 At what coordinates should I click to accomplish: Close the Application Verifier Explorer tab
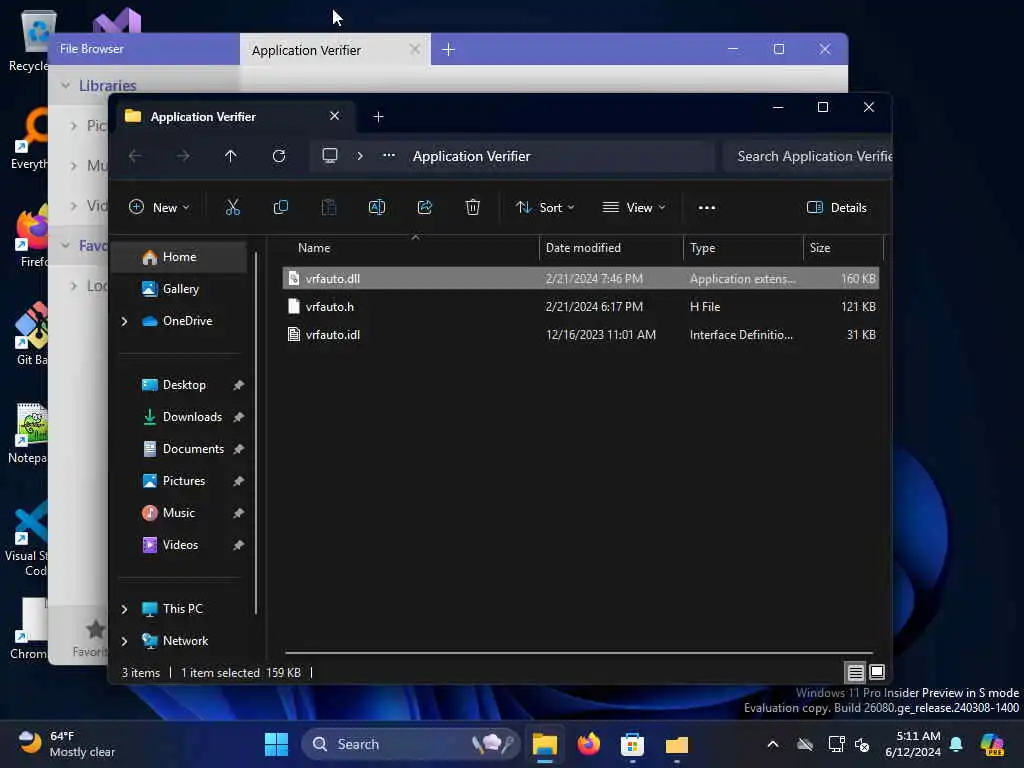pos(334,116)
